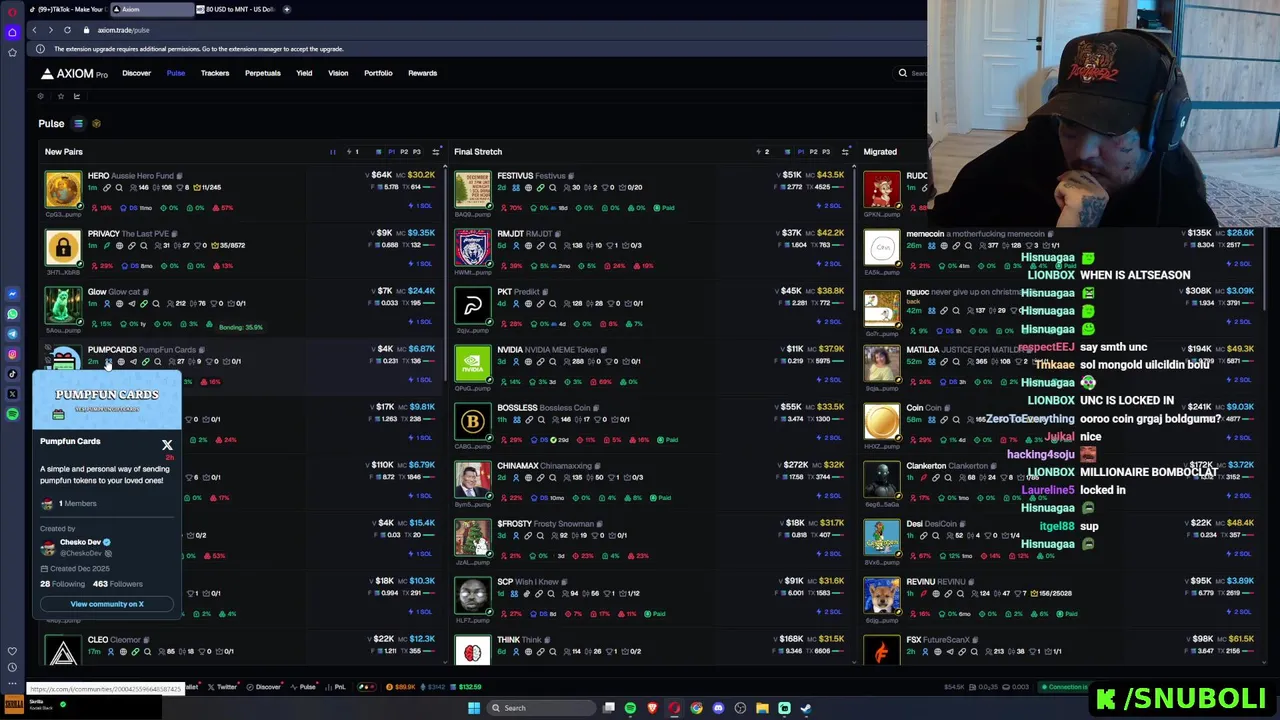Open Discover in bottom status bar
The height and width of the screenshot is (720, 1280).
click(x=264, y=687)
